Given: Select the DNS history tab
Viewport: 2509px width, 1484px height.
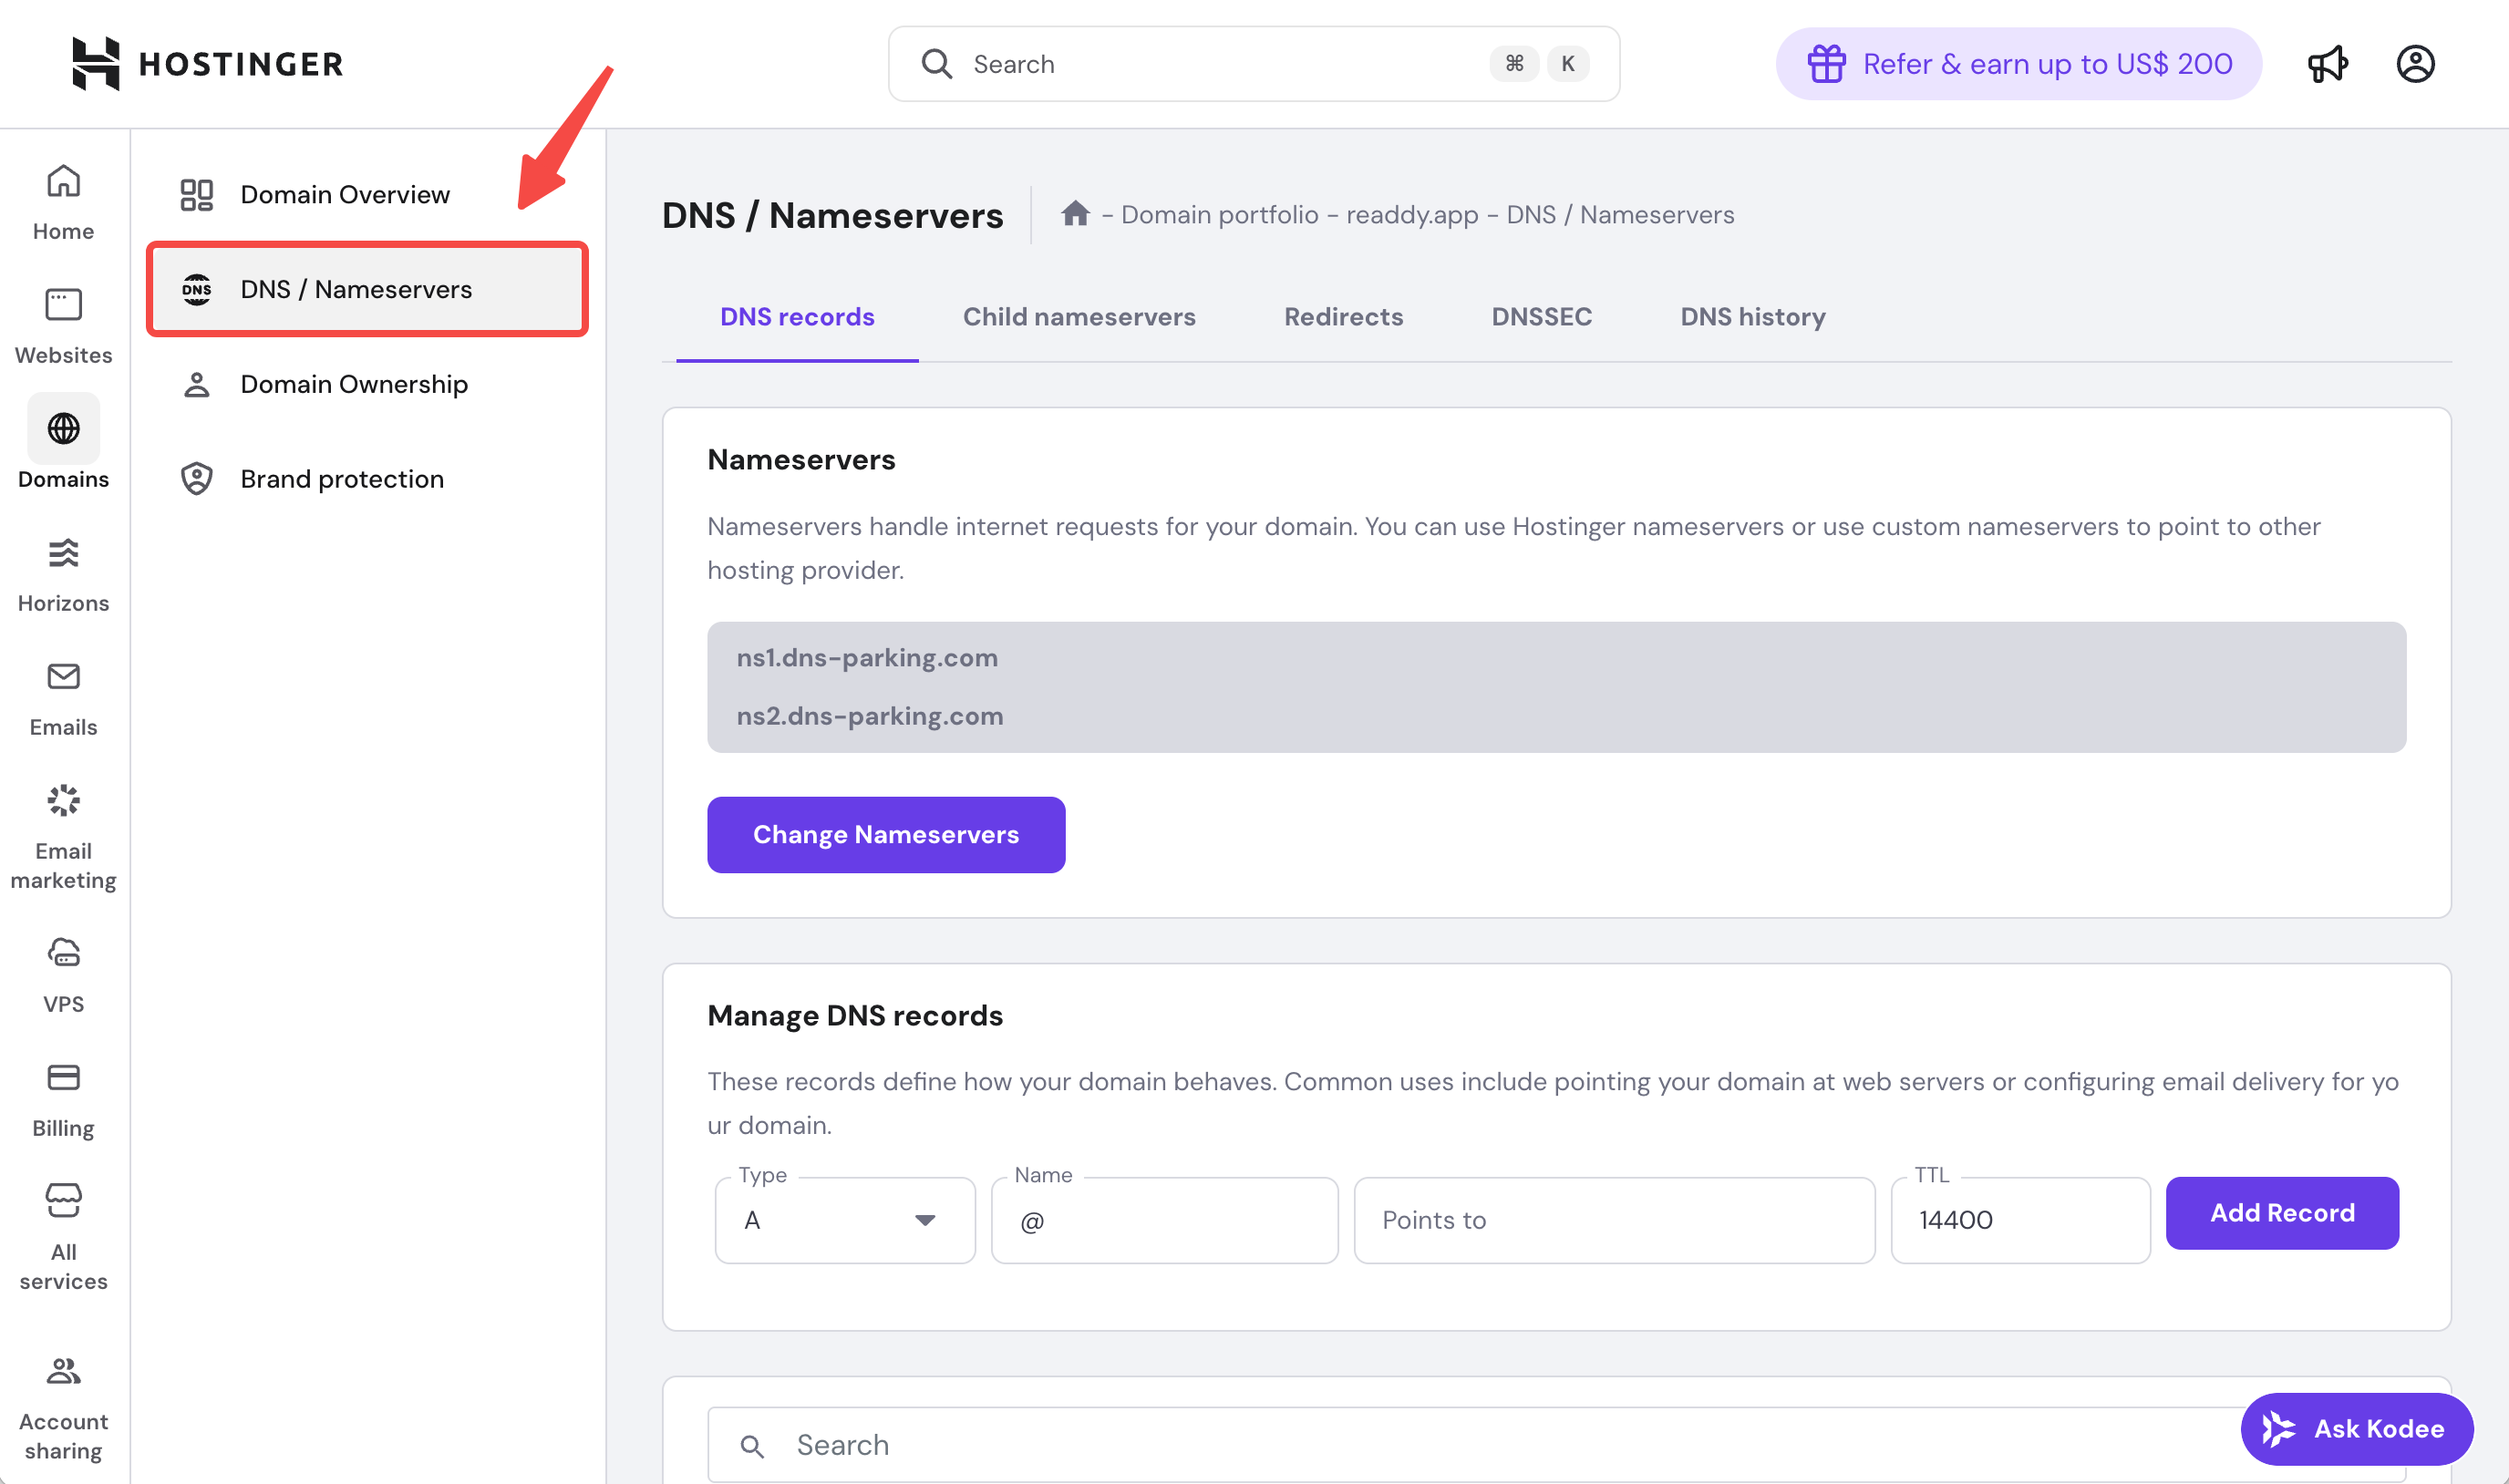Looking at the screenshot, I should pyautogui.click(x=1752, y=317).
